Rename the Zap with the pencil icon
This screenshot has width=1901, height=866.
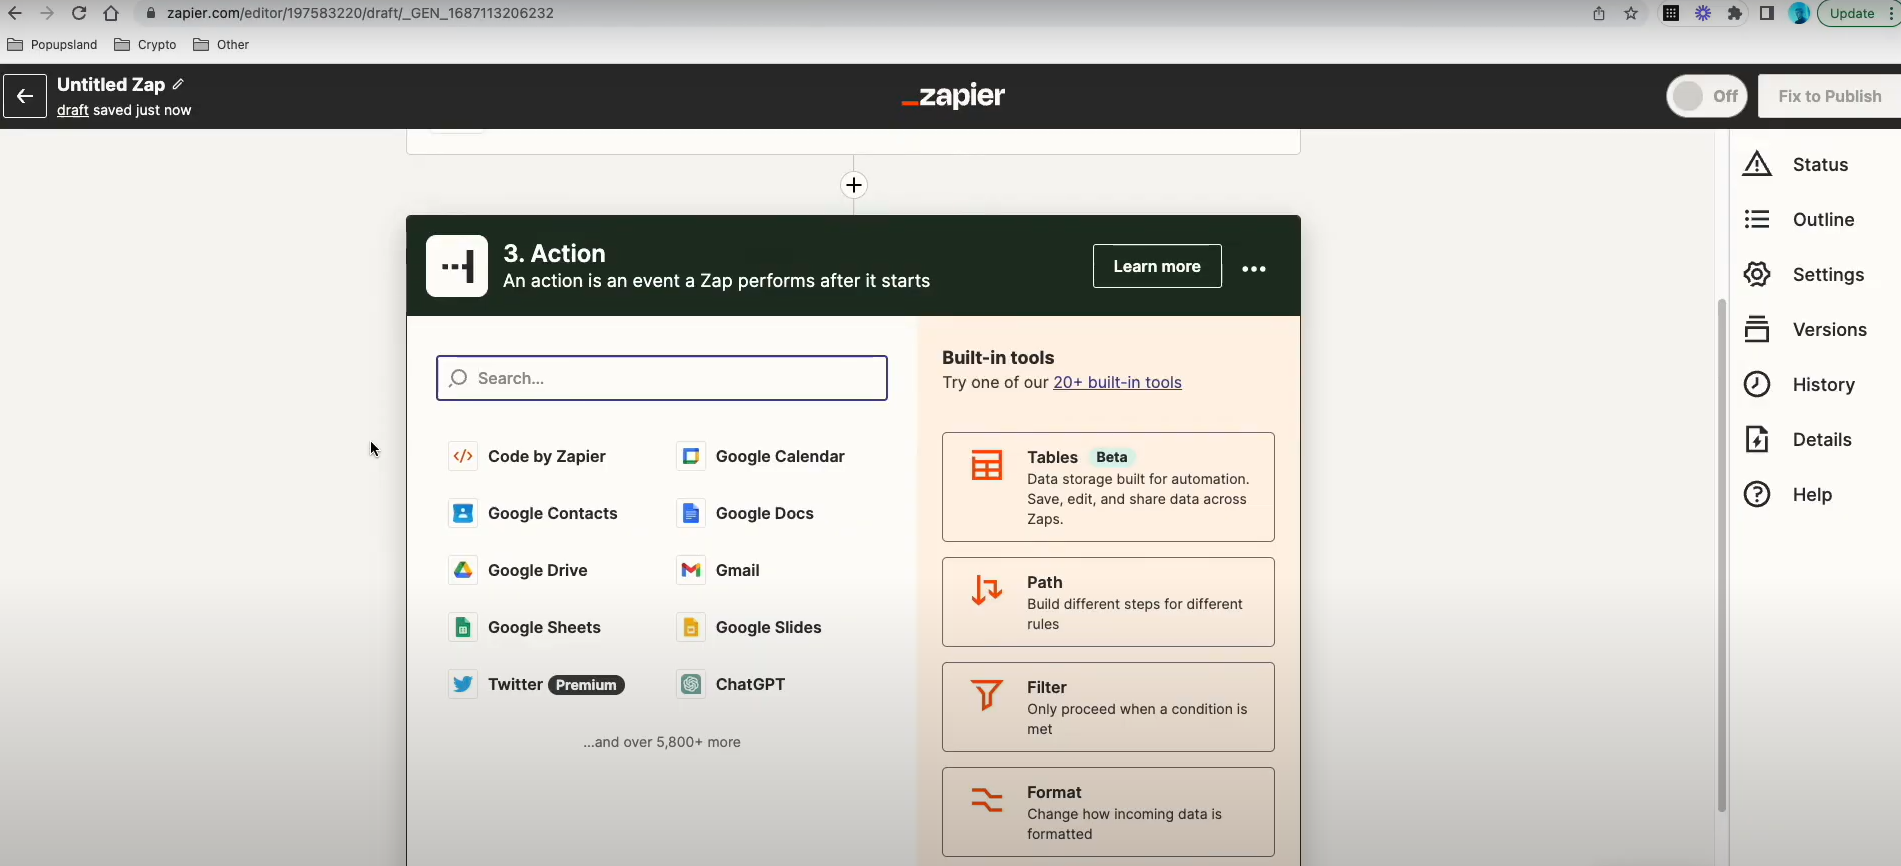(178, 84)
